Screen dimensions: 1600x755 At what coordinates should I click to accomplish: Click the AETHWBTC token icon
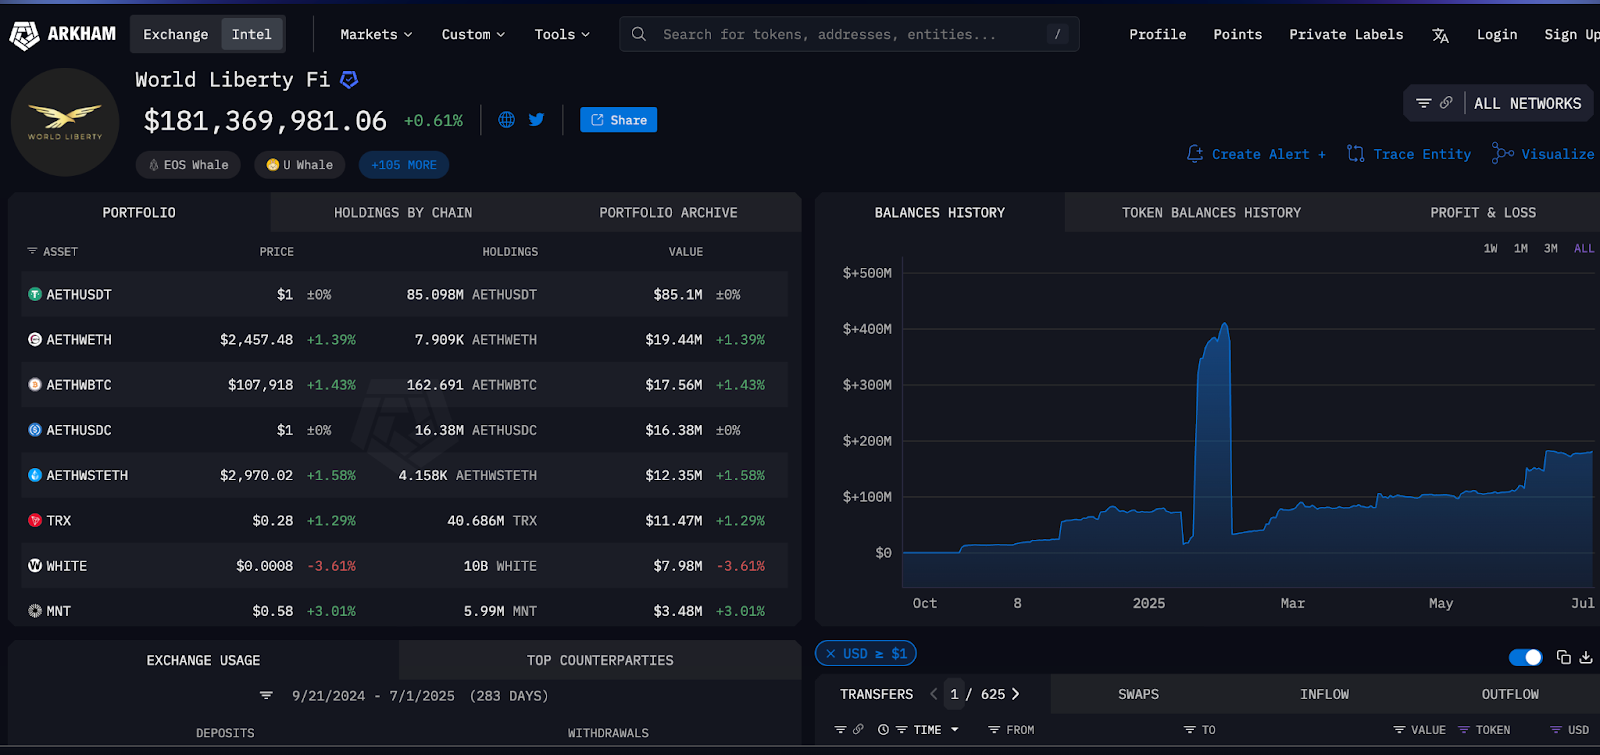coord(35,385)
